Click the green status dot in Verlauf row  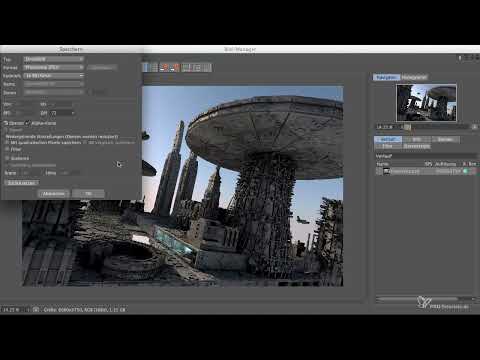click(x=465, y=171)
